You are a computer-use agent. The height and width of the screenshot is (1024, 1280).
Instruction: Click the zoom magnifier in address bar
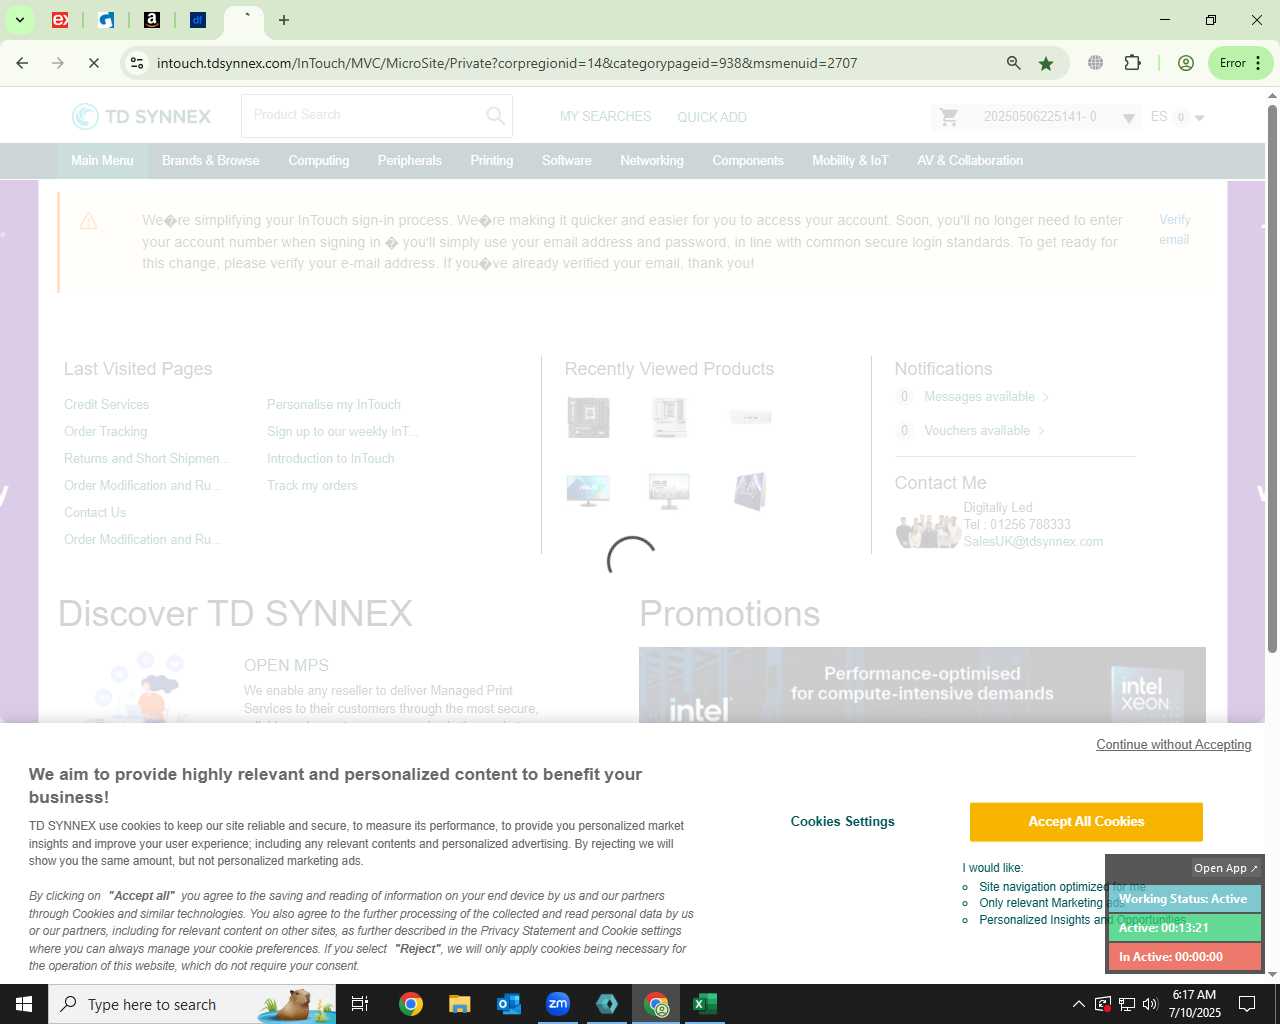pos(1013,63)
